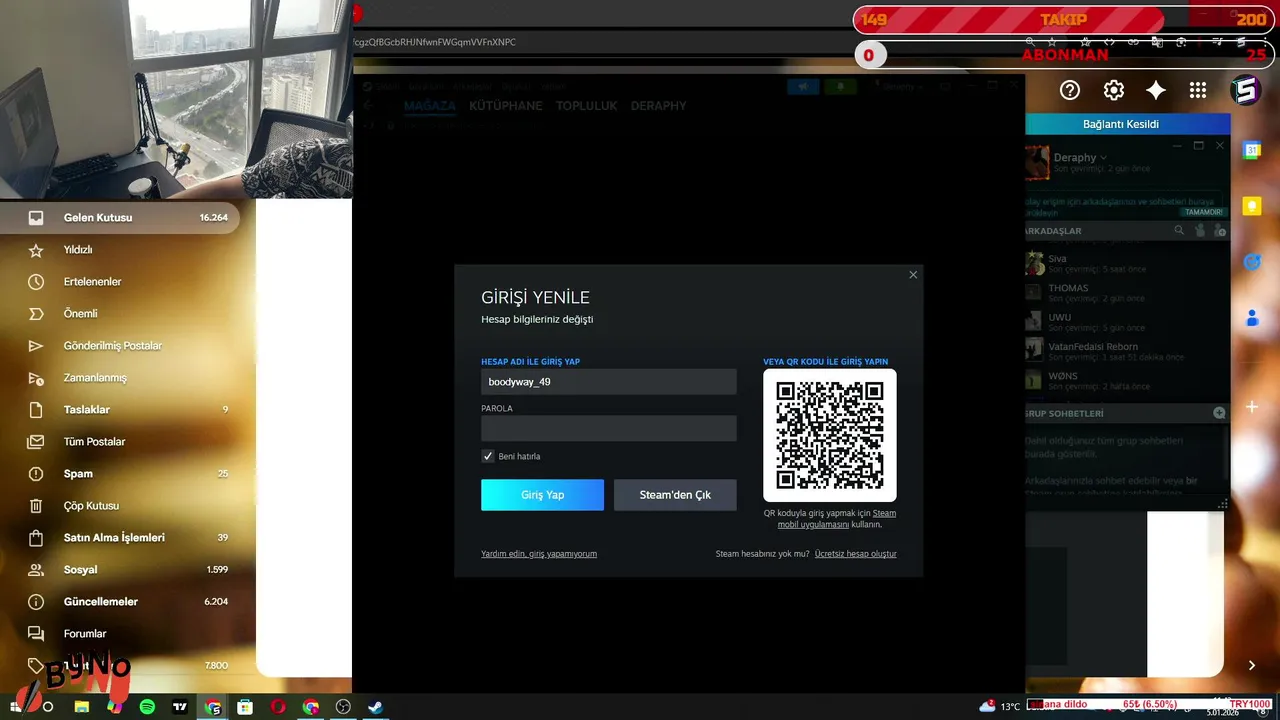Viewport: 1280px width, 720px height.
Task: Click the QR code image
Action: tap(830, 435)
